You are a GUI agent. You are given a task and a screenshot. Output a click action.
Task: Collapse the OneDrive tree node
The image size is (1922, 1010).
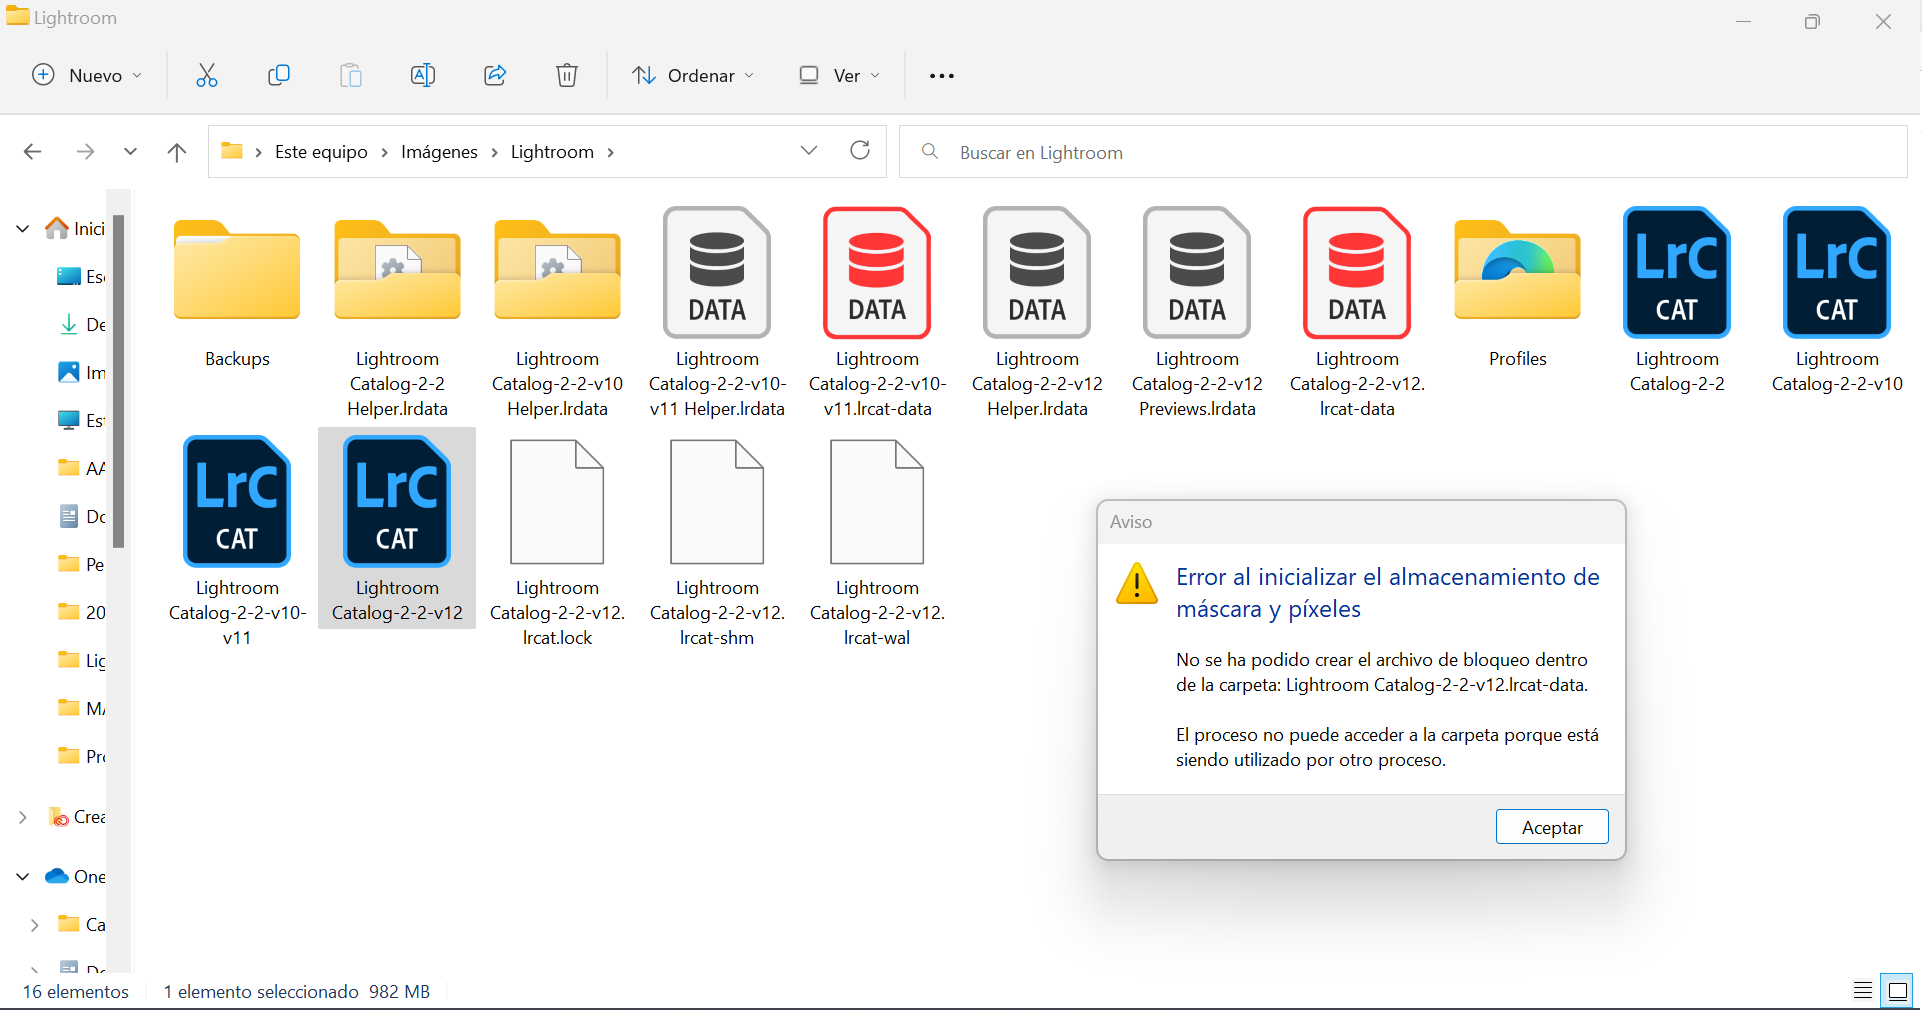click(23, 877)
